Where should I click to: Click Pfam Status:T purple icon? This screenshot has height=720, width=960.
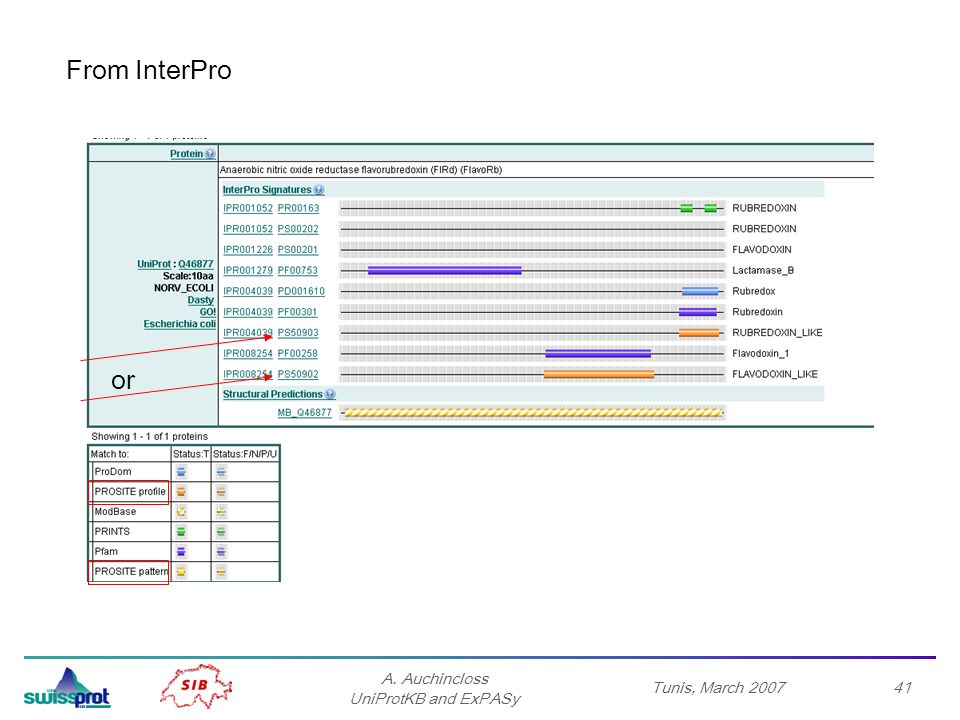[181, 552]
